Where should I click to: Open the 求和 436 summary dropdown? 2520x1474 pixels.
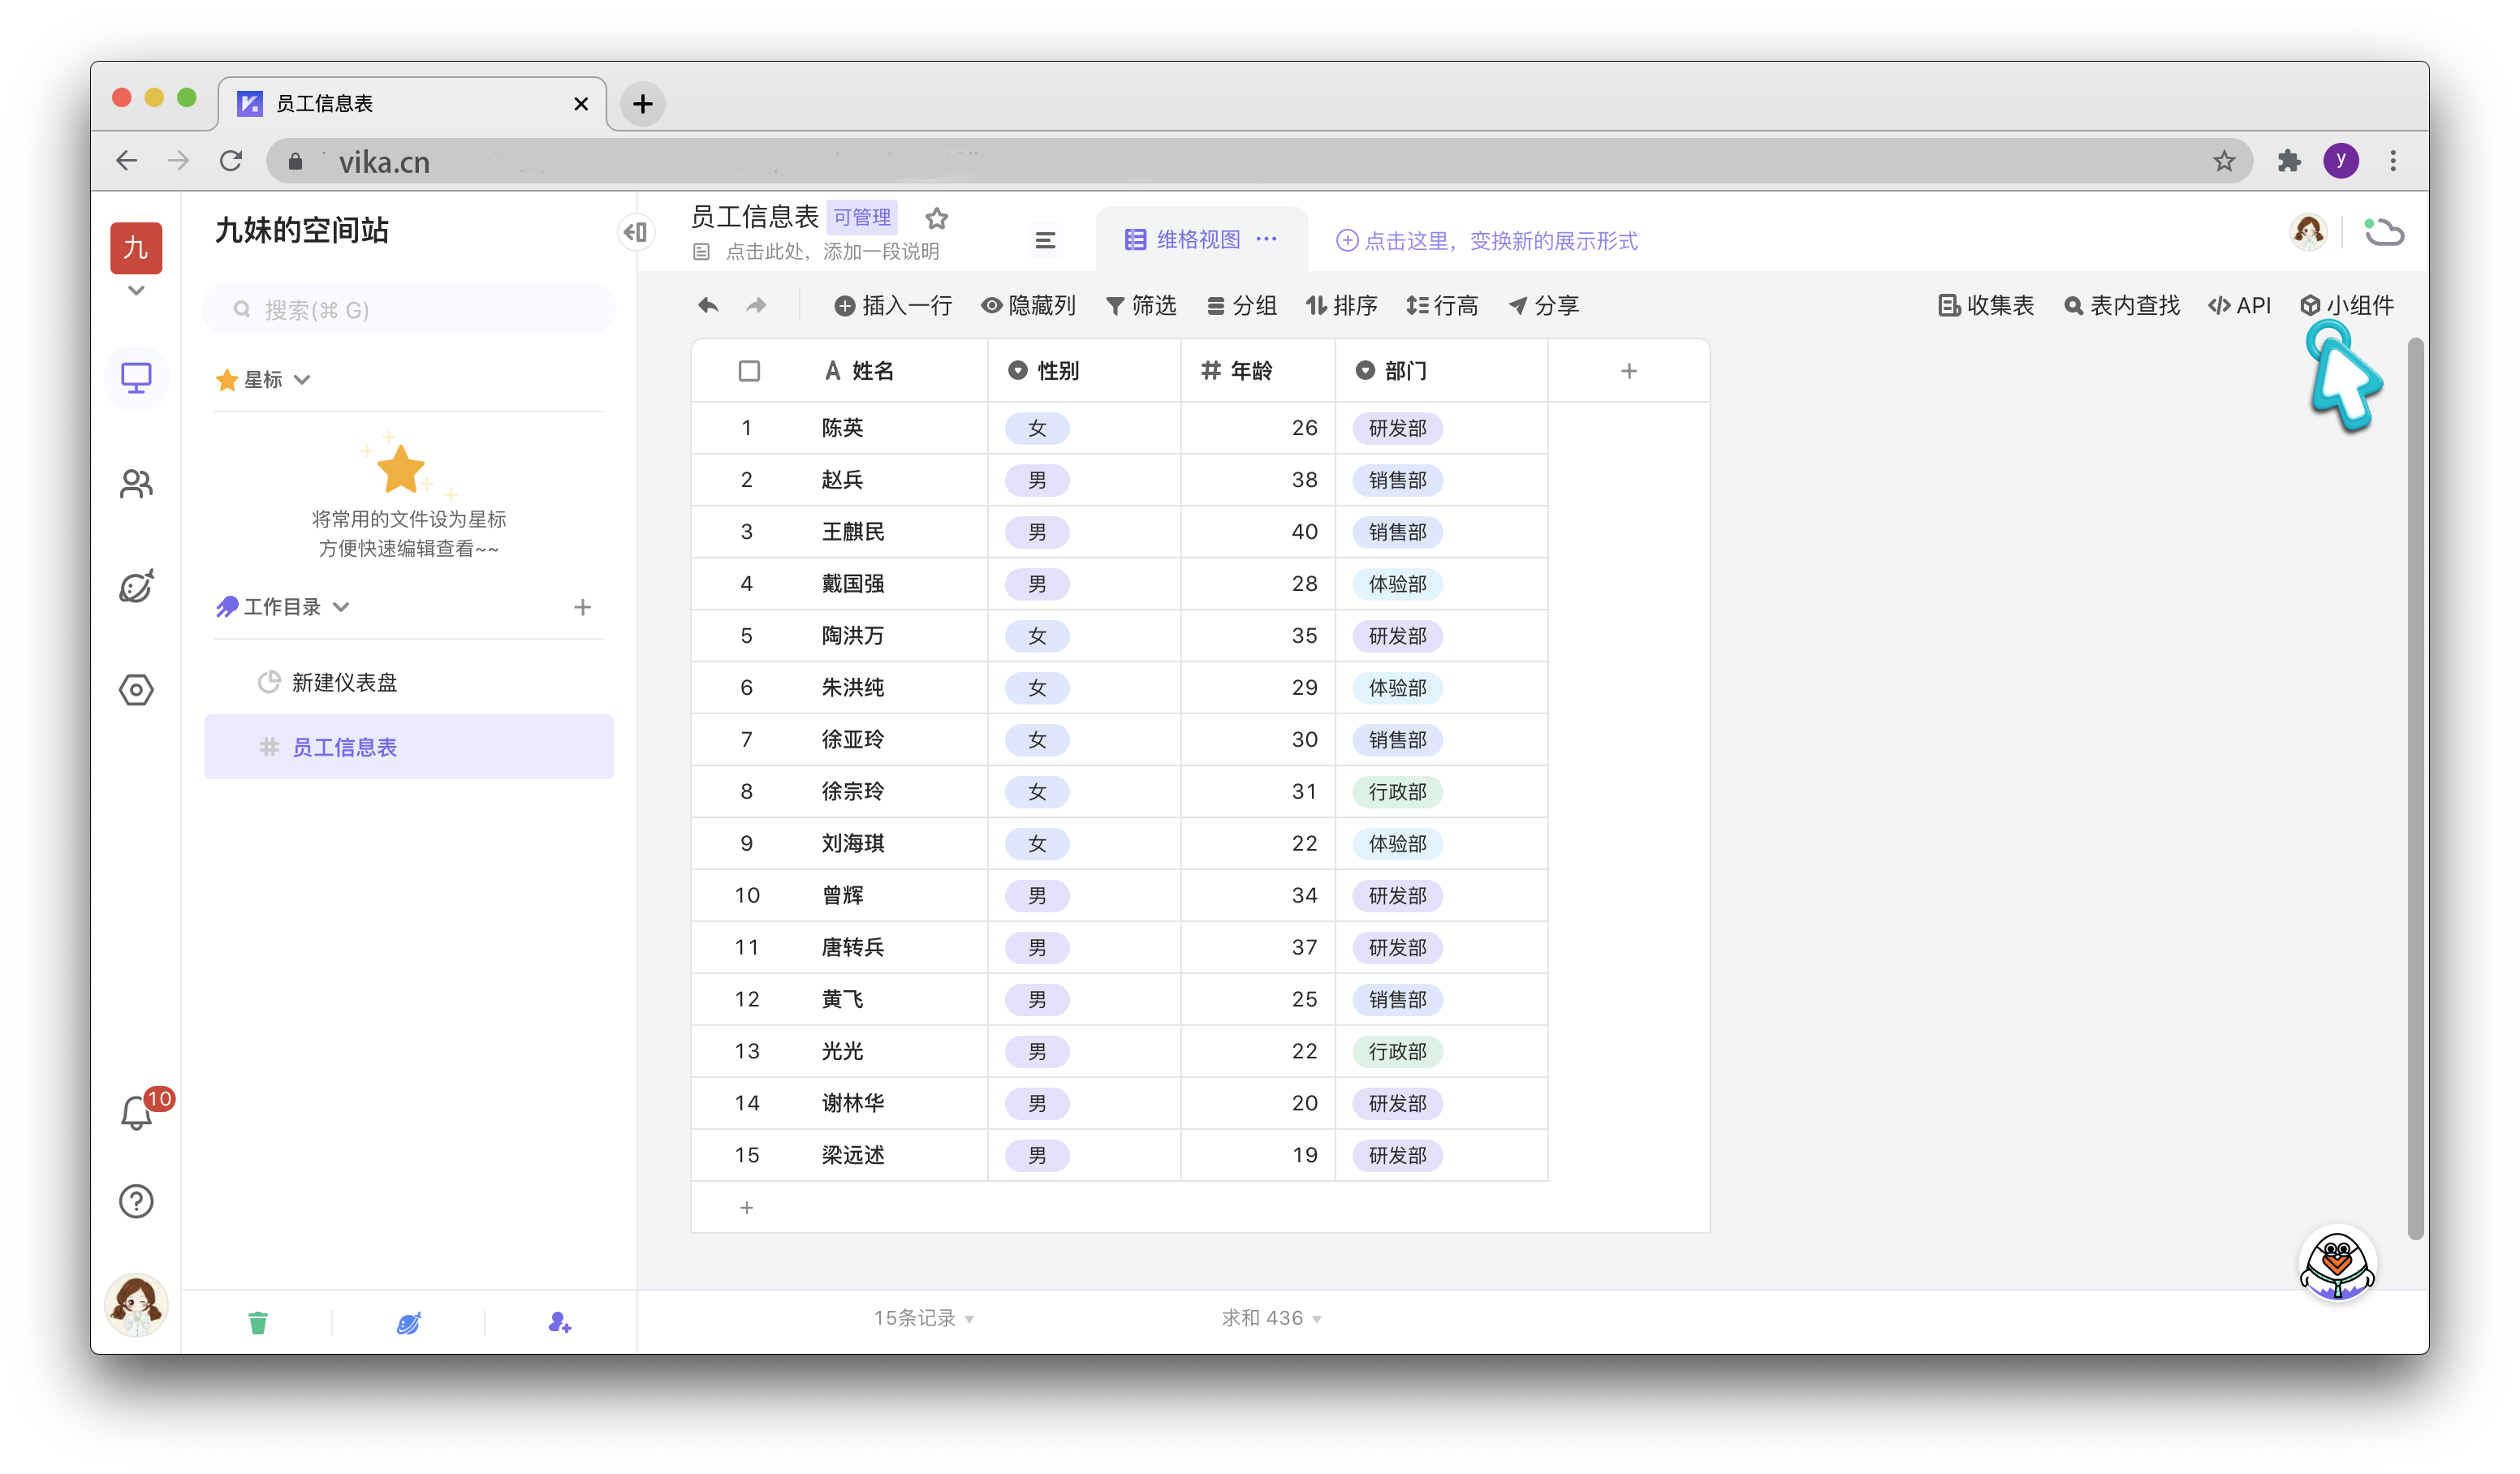pyautogui.click(x=1270, y=1317)
